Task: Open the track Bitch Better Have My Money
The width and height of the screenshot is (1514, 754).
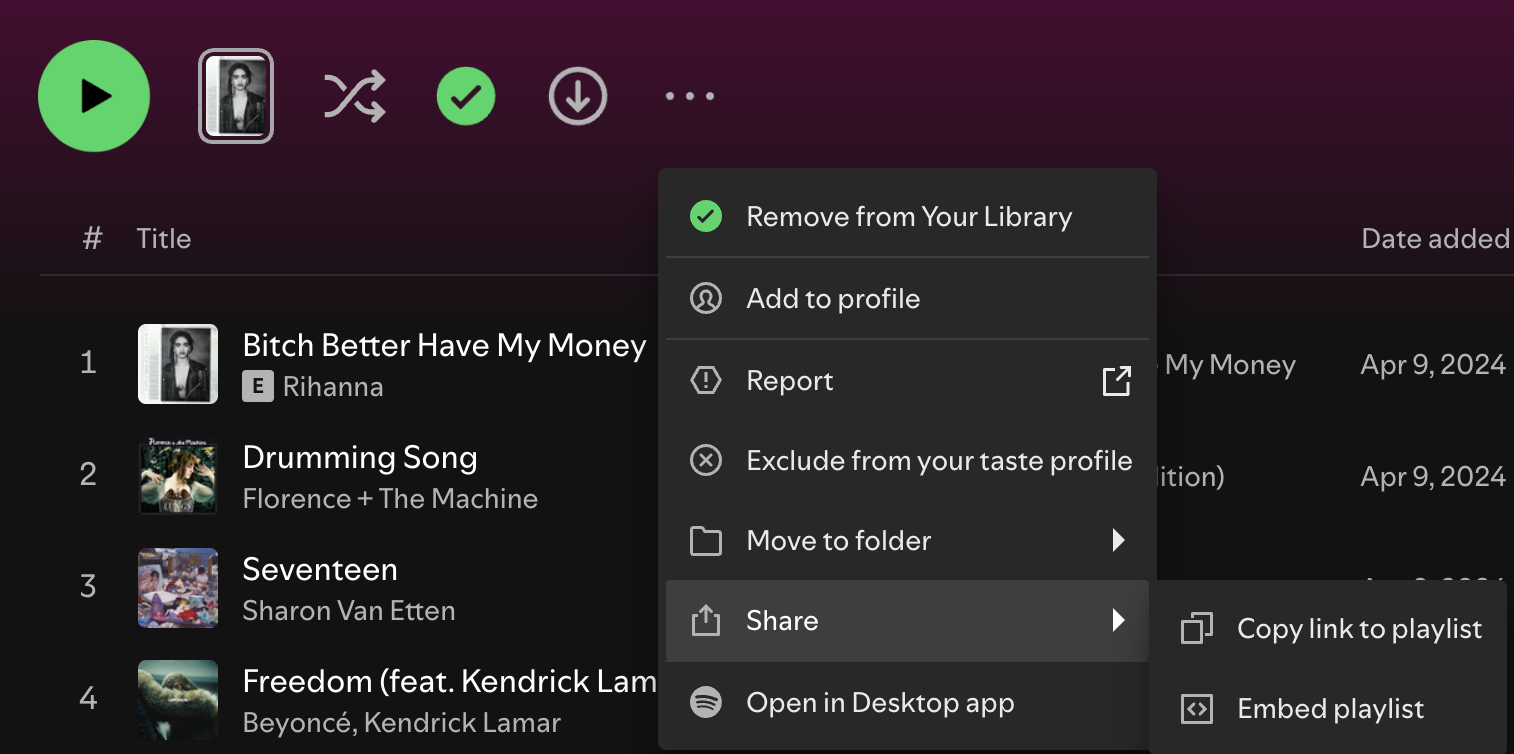Action: pyautogui.click(x=444, y=345)
